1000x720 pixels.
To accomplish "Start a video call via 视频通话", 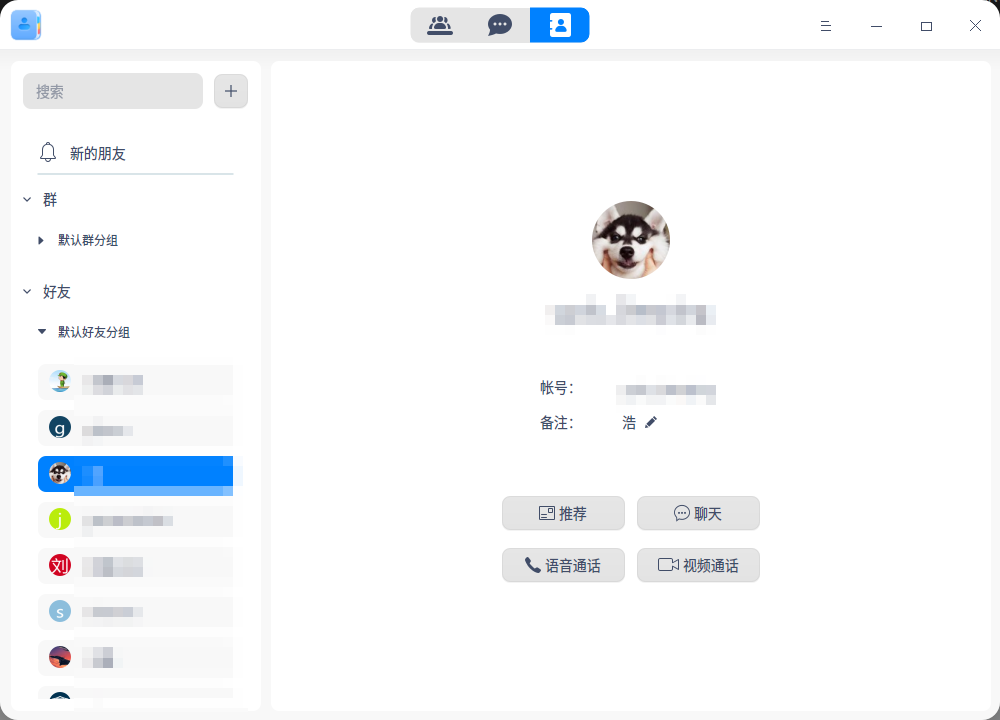I will click(x=698, y=565).
